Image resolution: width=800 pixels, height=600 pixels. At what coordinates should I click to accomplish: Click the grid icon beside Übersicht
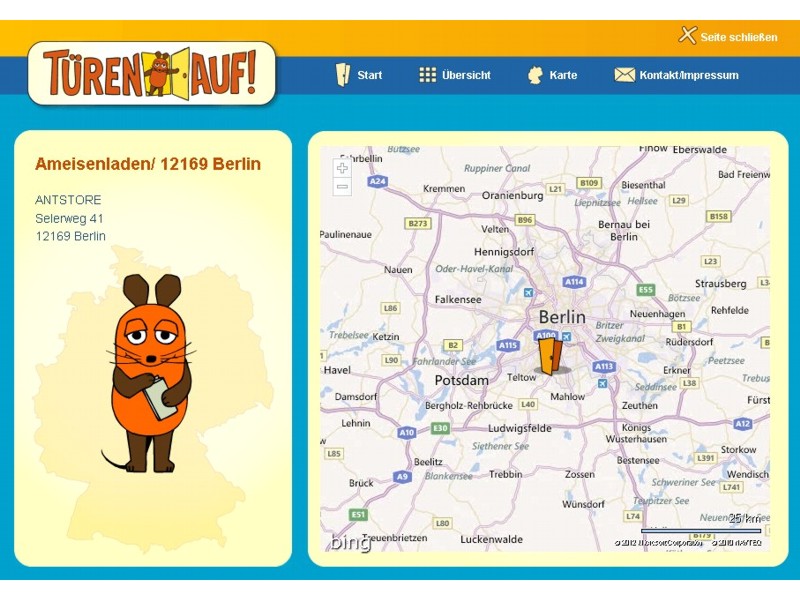(427, 75)
